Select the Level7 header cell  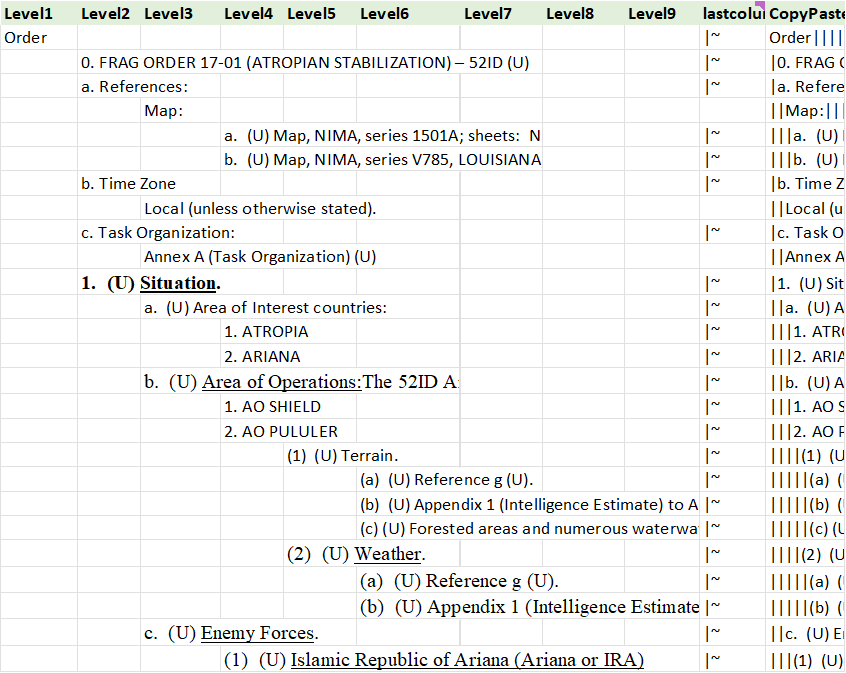click(501, 13)
